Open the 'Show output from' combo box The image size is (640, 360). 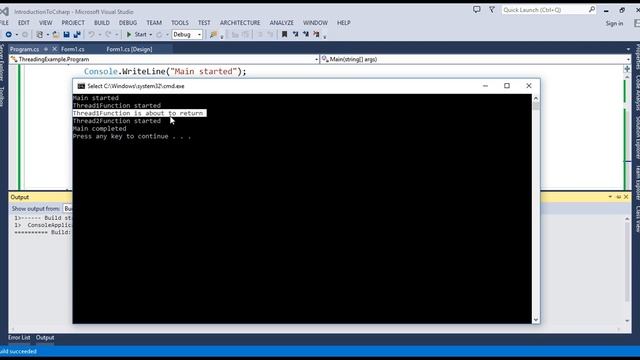(x=68, y=209)
